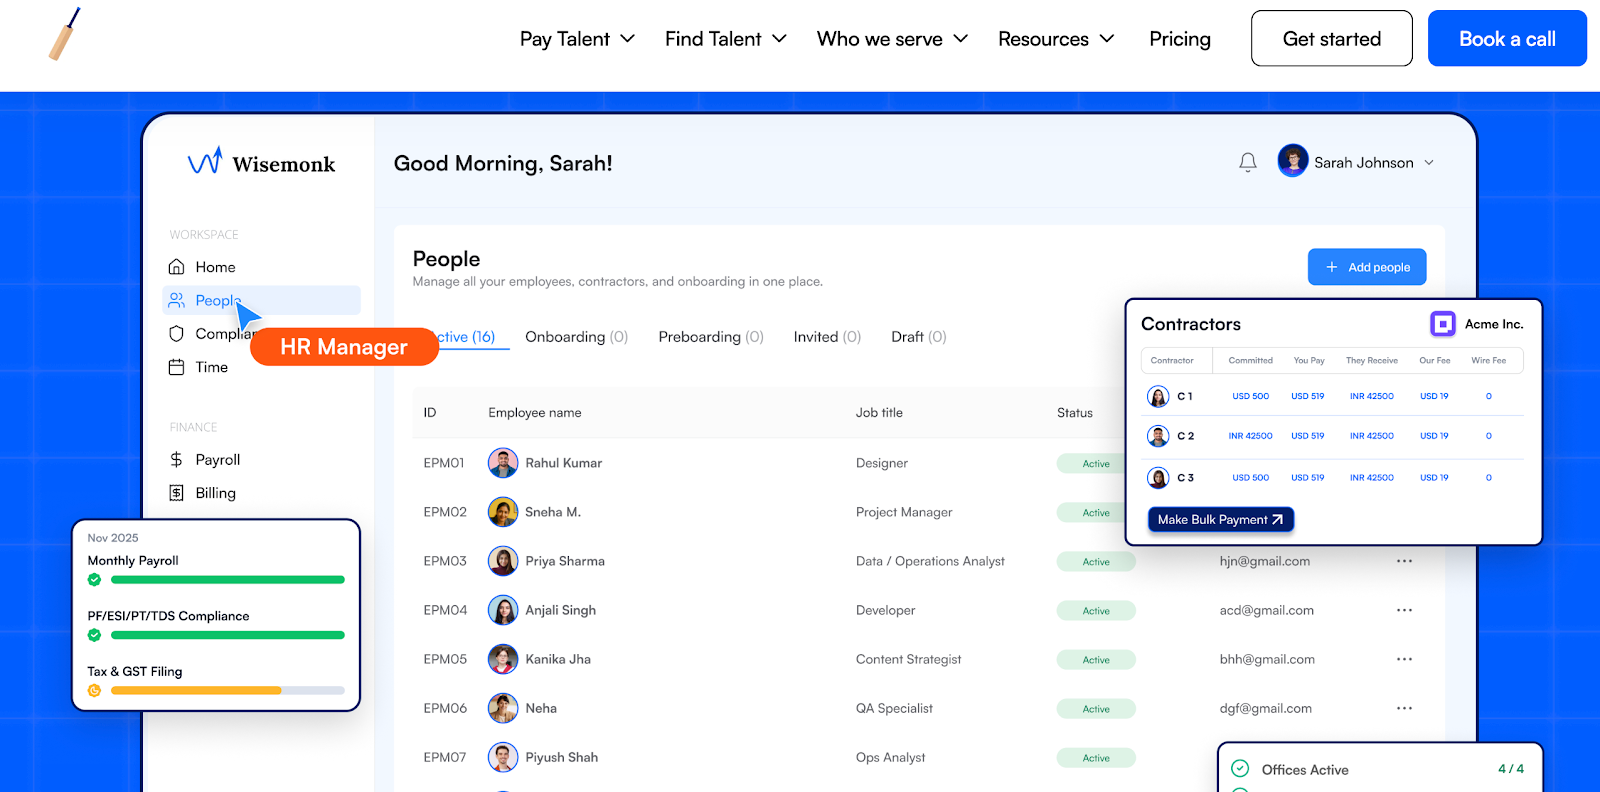Open Sarah Johnson account dropdown chevron
Image resolution: width=1600 pixels, height=792 pixels.
coord(1429,162)
